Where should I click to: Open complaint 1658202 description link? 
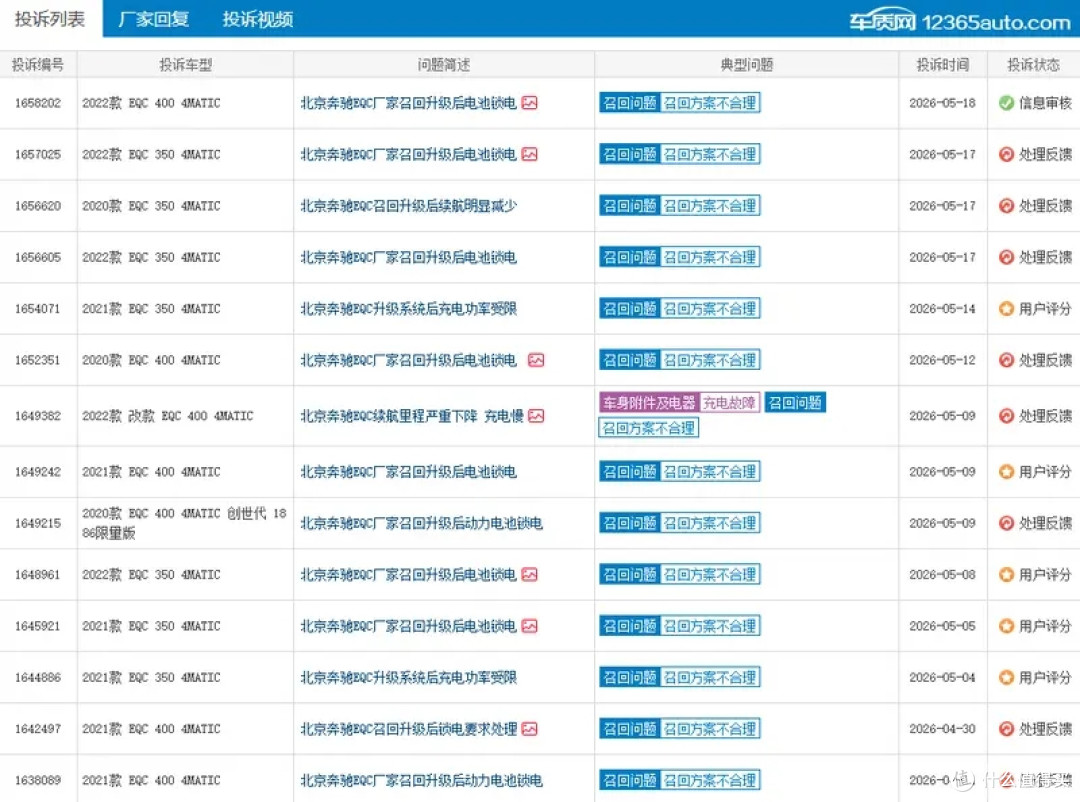408,103
